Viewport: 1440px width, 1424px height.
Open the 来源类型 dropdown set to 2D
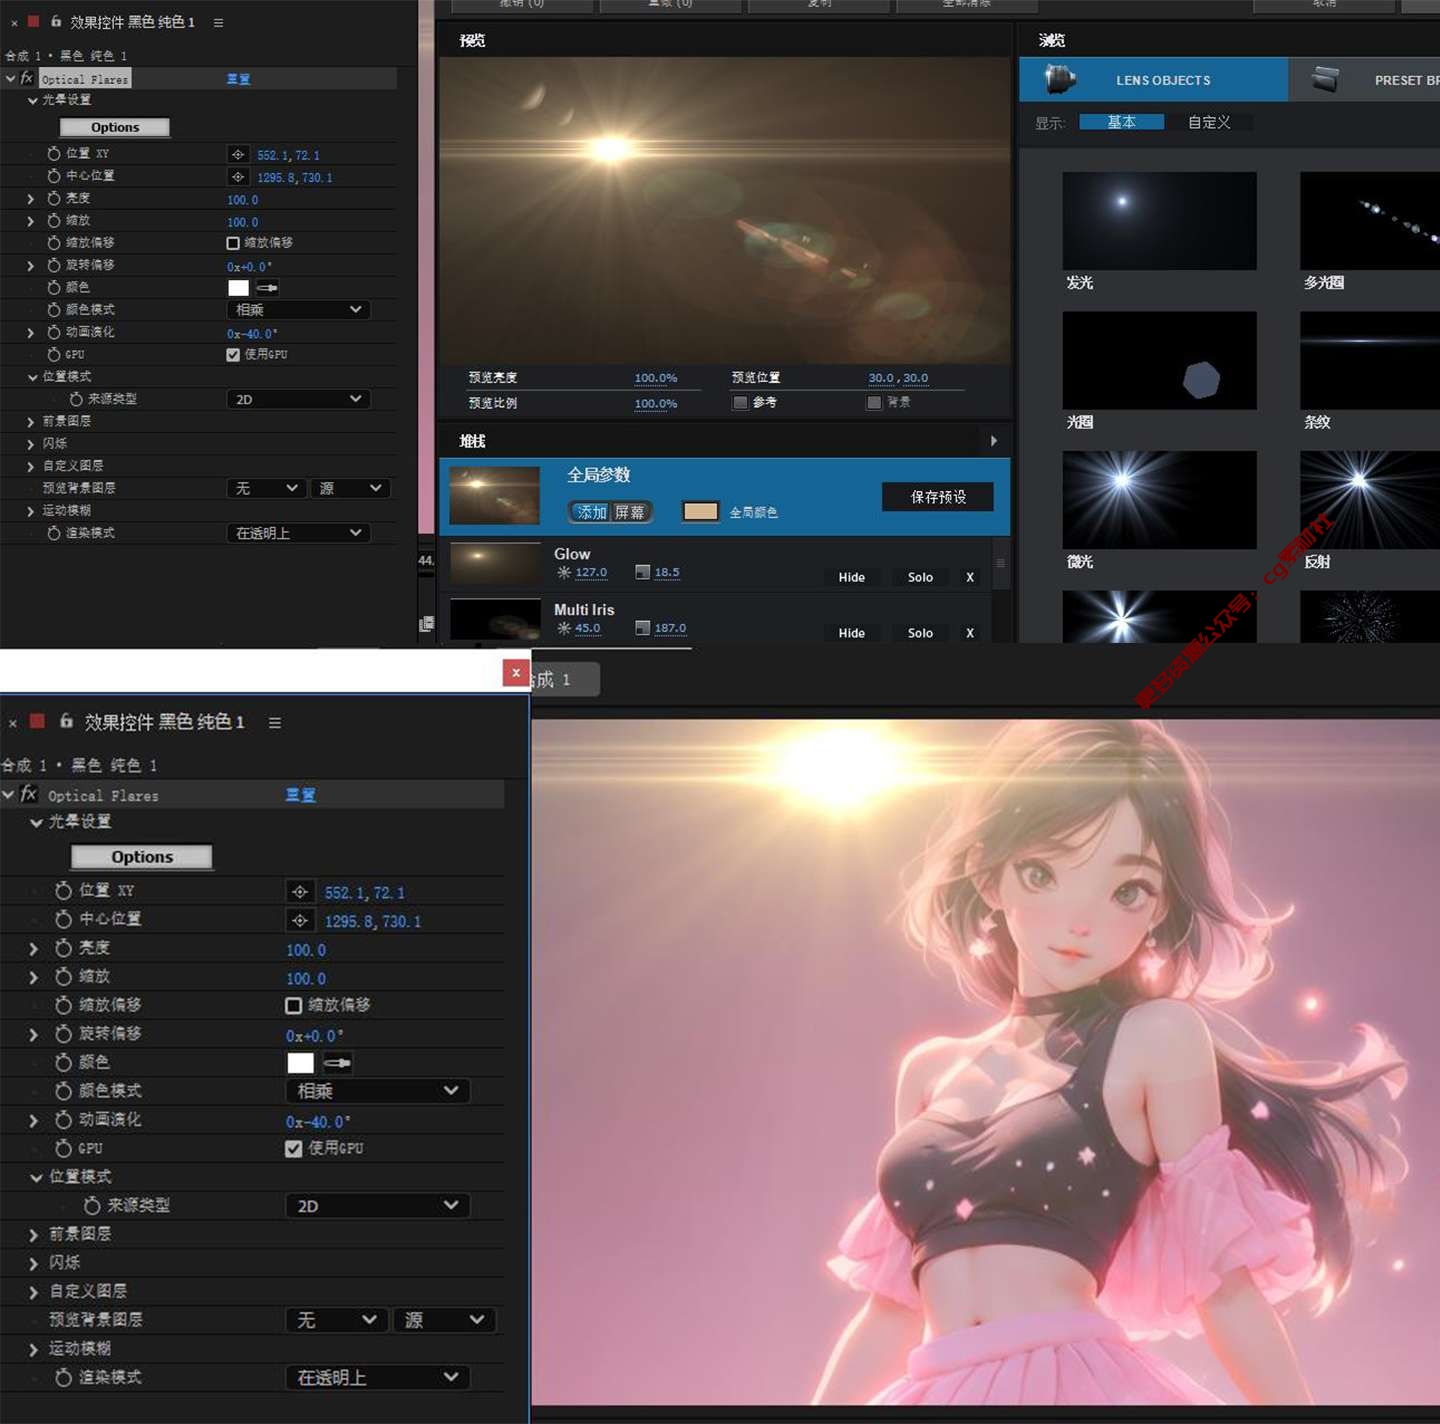tap(377, 1206)
